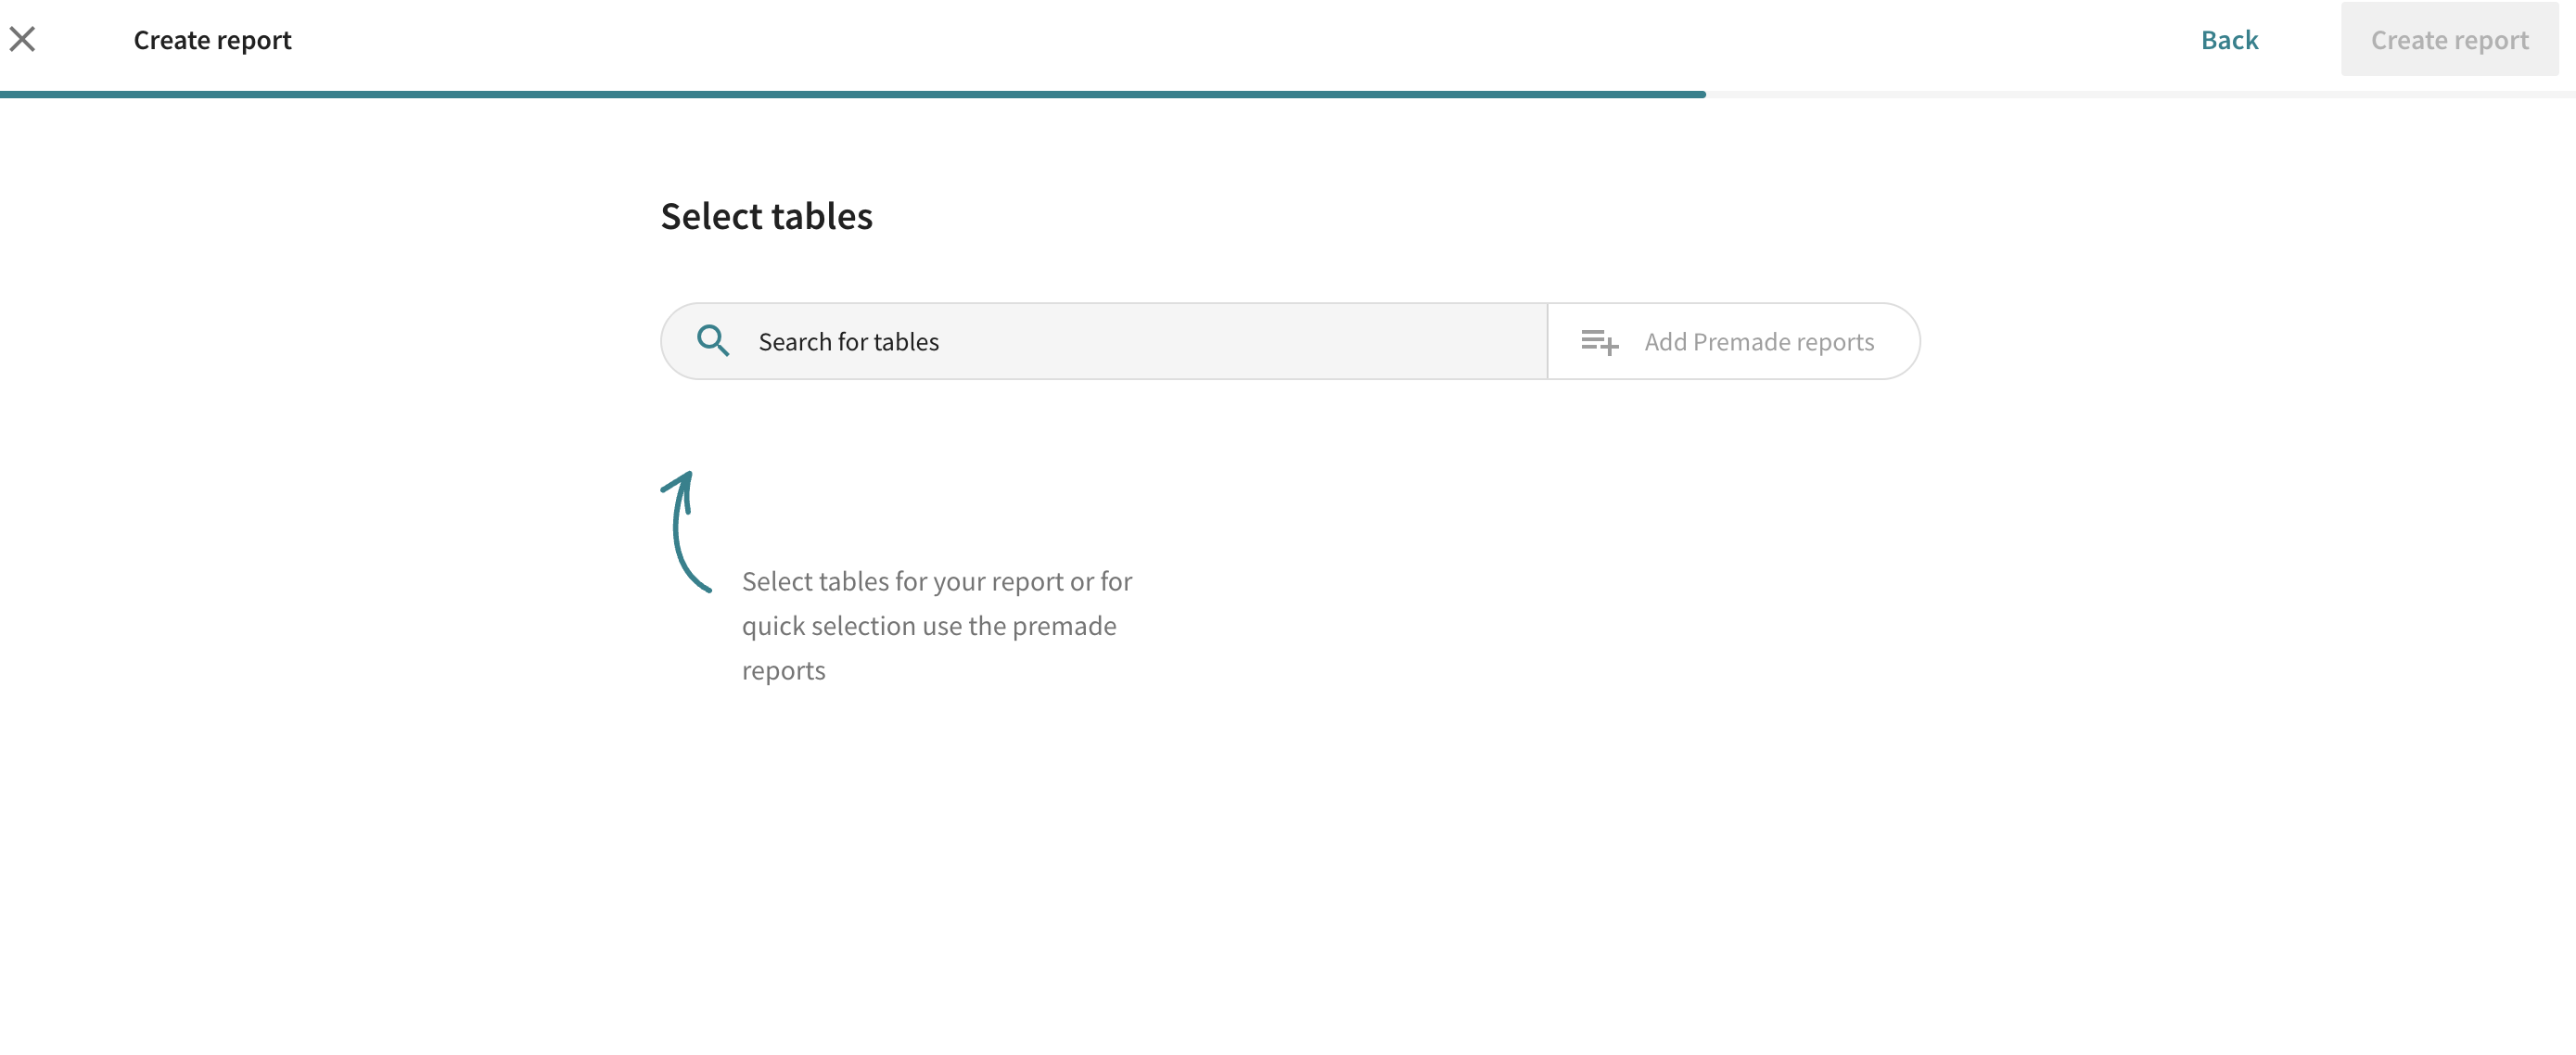The image size is (2576, 1055).
Task: Click hint line "quick selection use the premade"
Action: tap(928, 626)
